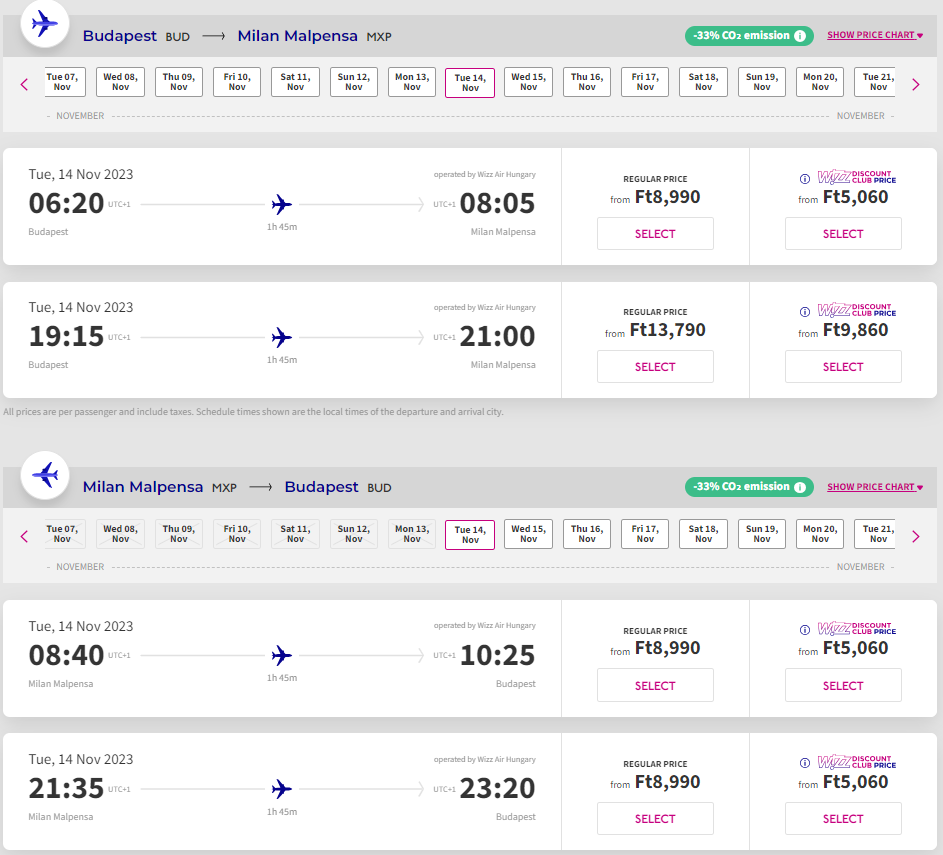This screenshot has height=855, width=943.
Task: Click the 06:20 departure time
Action: [66, 204]
